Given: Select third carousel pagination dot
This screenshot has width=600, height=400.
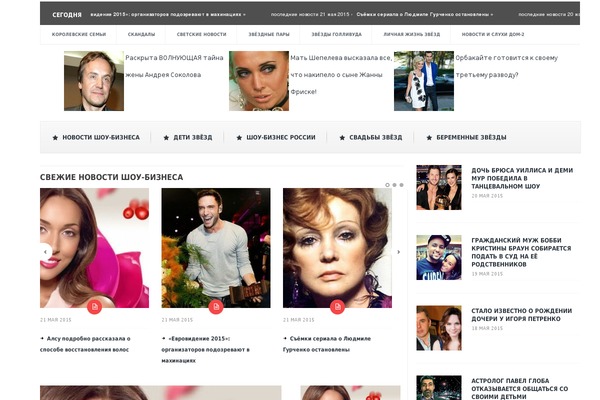Looking at the screenshot, I should pyautogui.click(x=401, y=185).
